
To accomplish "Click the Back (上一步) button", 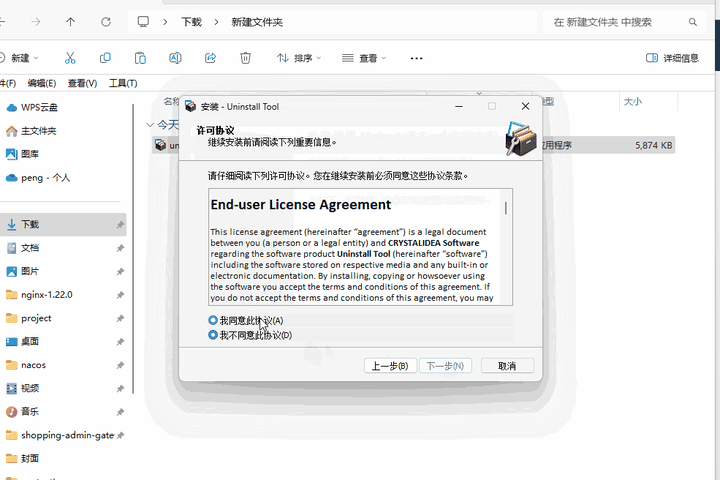I will coord(390,366).
